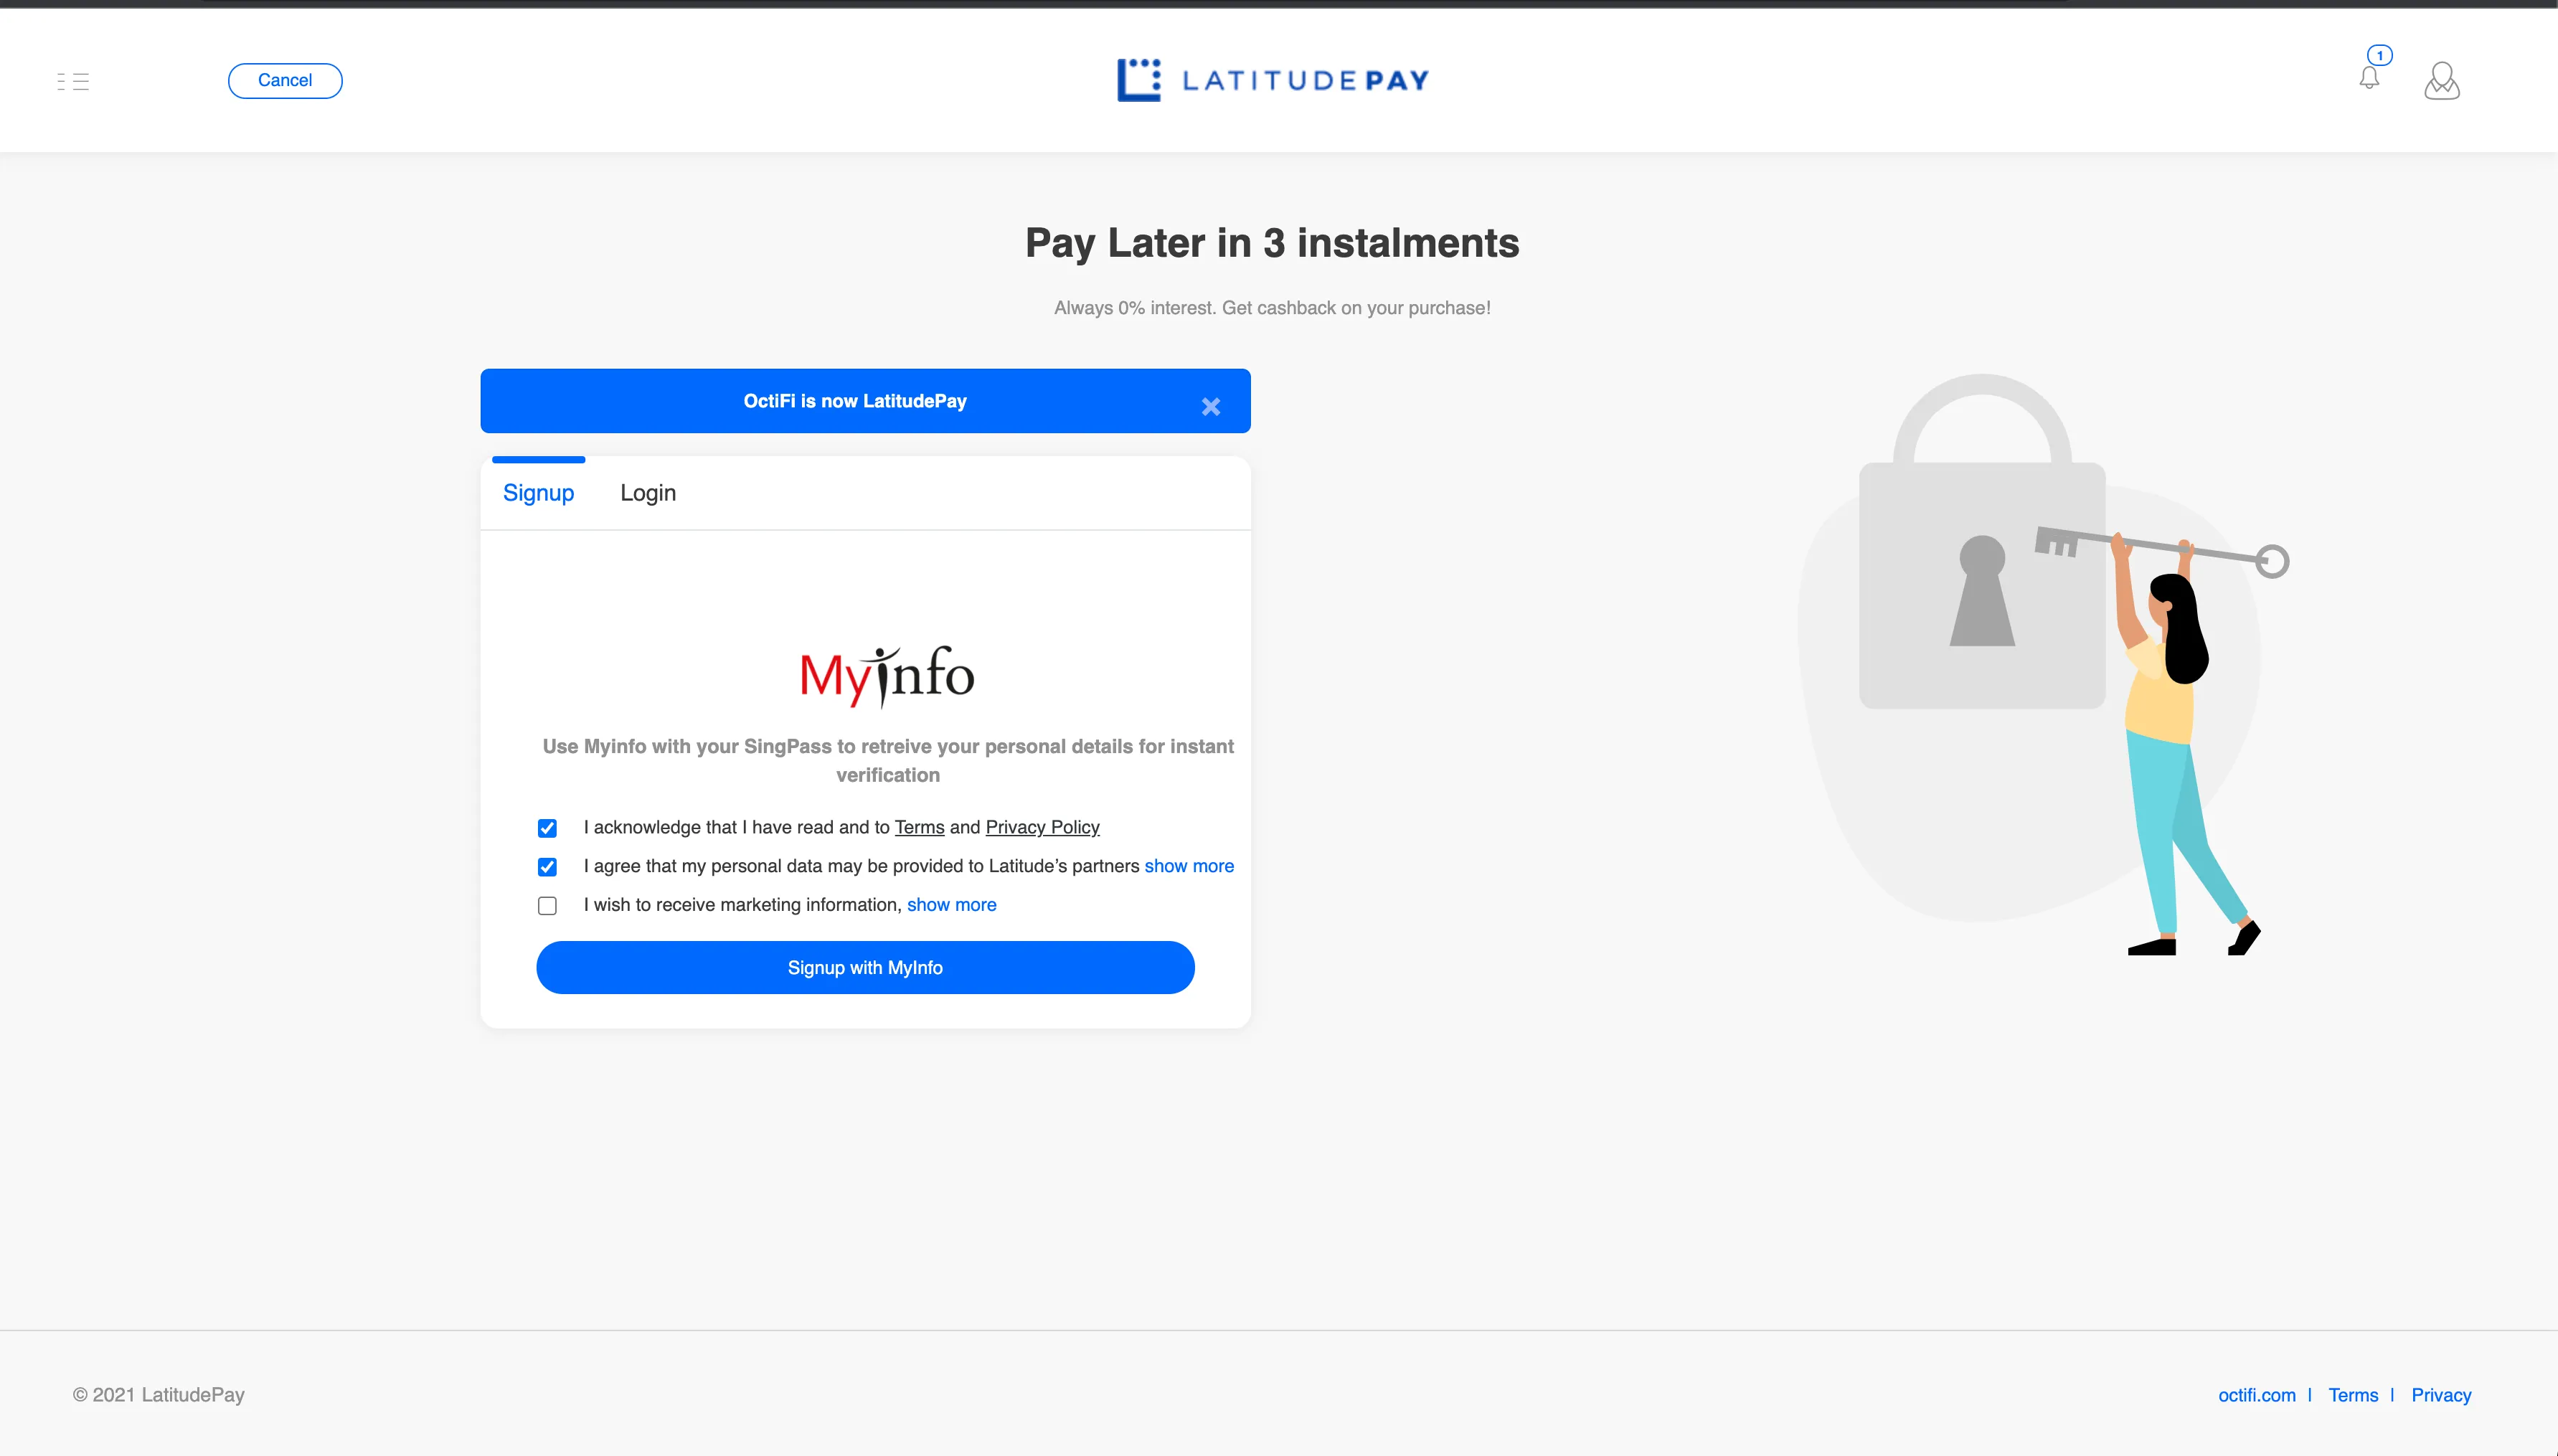The width and height of the screenshot is (2558, 1456).
Task: Open the Privacy Policy link
Action: pyautogui.click(x=1042, y=827)
